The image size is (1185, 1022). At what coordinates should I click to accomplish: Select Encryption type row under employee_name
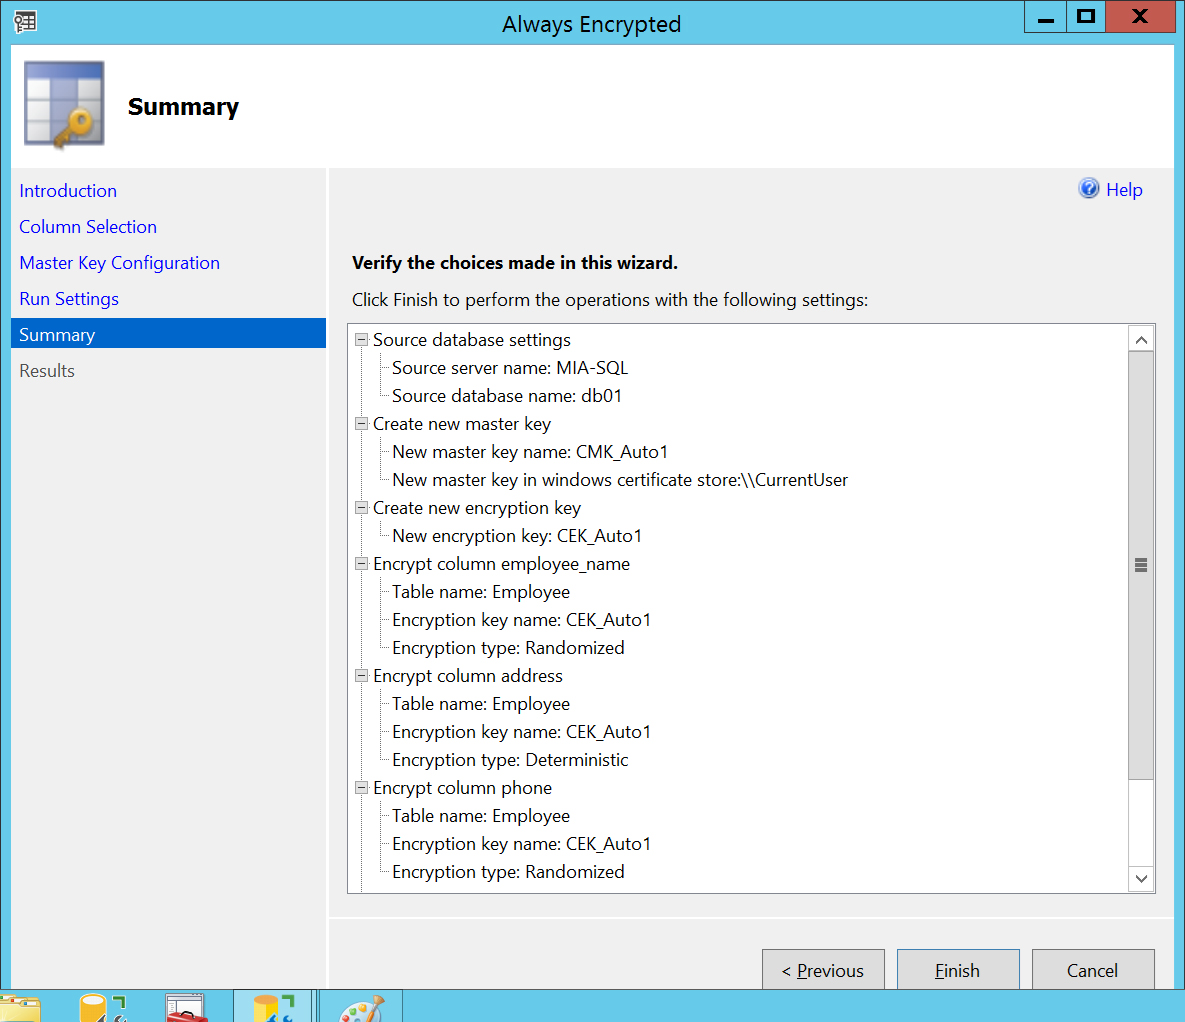(508, 648)
